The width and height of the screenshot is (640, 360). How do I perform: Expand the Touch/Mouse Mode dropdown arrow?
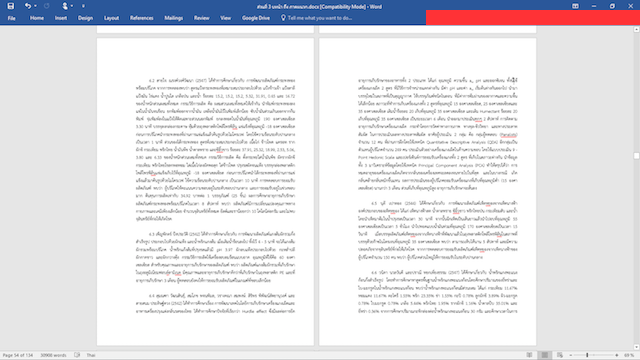click(72, 6)
